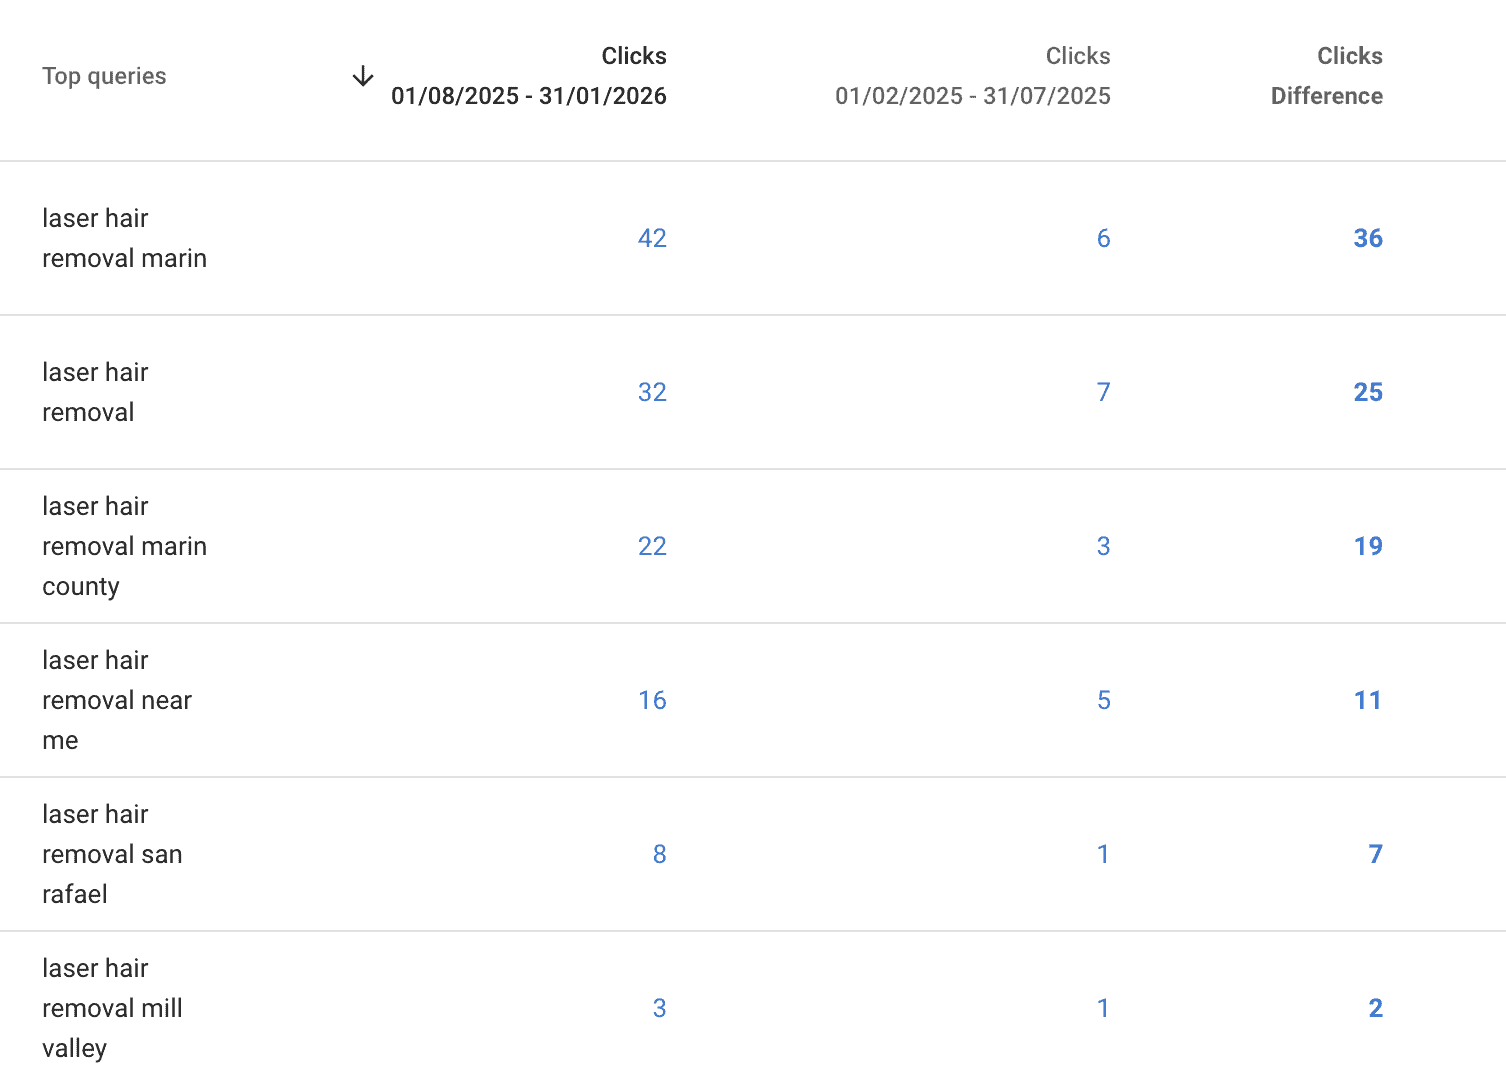Click the Top queries column header
Screen dimensions: 1506x1076
[x=104, y=76]
